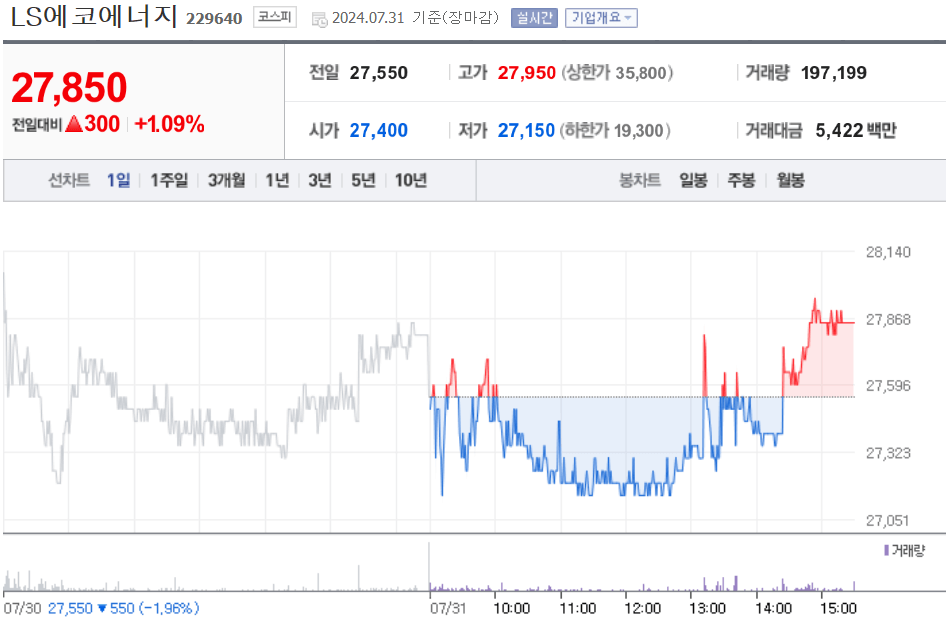Click the LS에코에너지 stock title
Viewport: 946px width, 642px height.
point(94,16)
